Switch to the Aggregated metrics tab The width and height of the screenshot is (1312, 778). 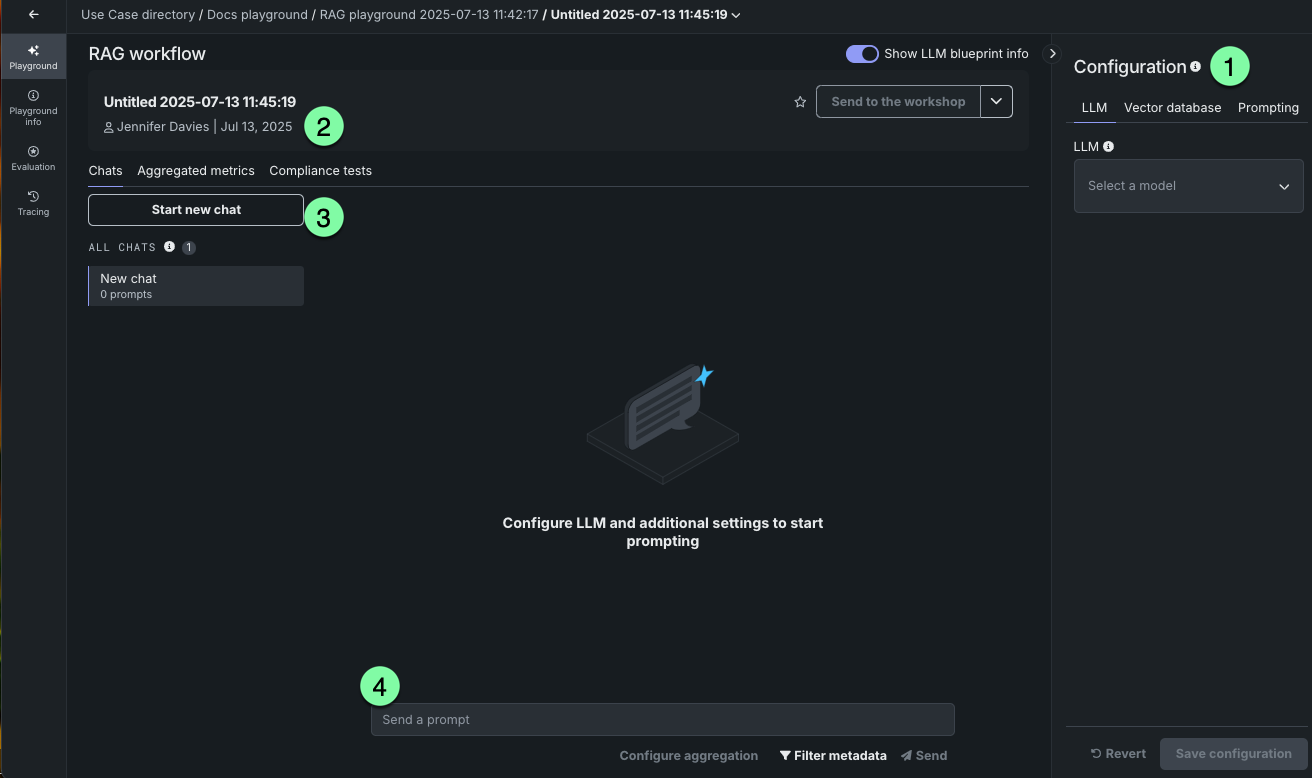(x=196, y=171)
